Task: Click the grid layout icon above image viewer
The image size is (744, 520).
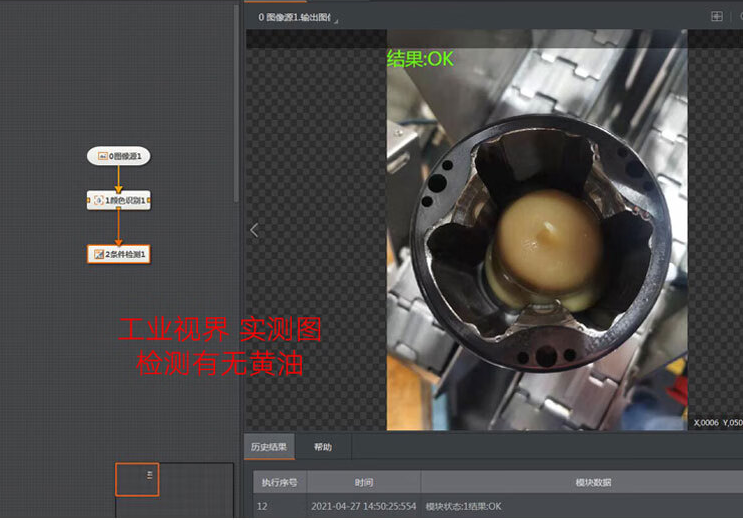Action: (x=716, y=16)
